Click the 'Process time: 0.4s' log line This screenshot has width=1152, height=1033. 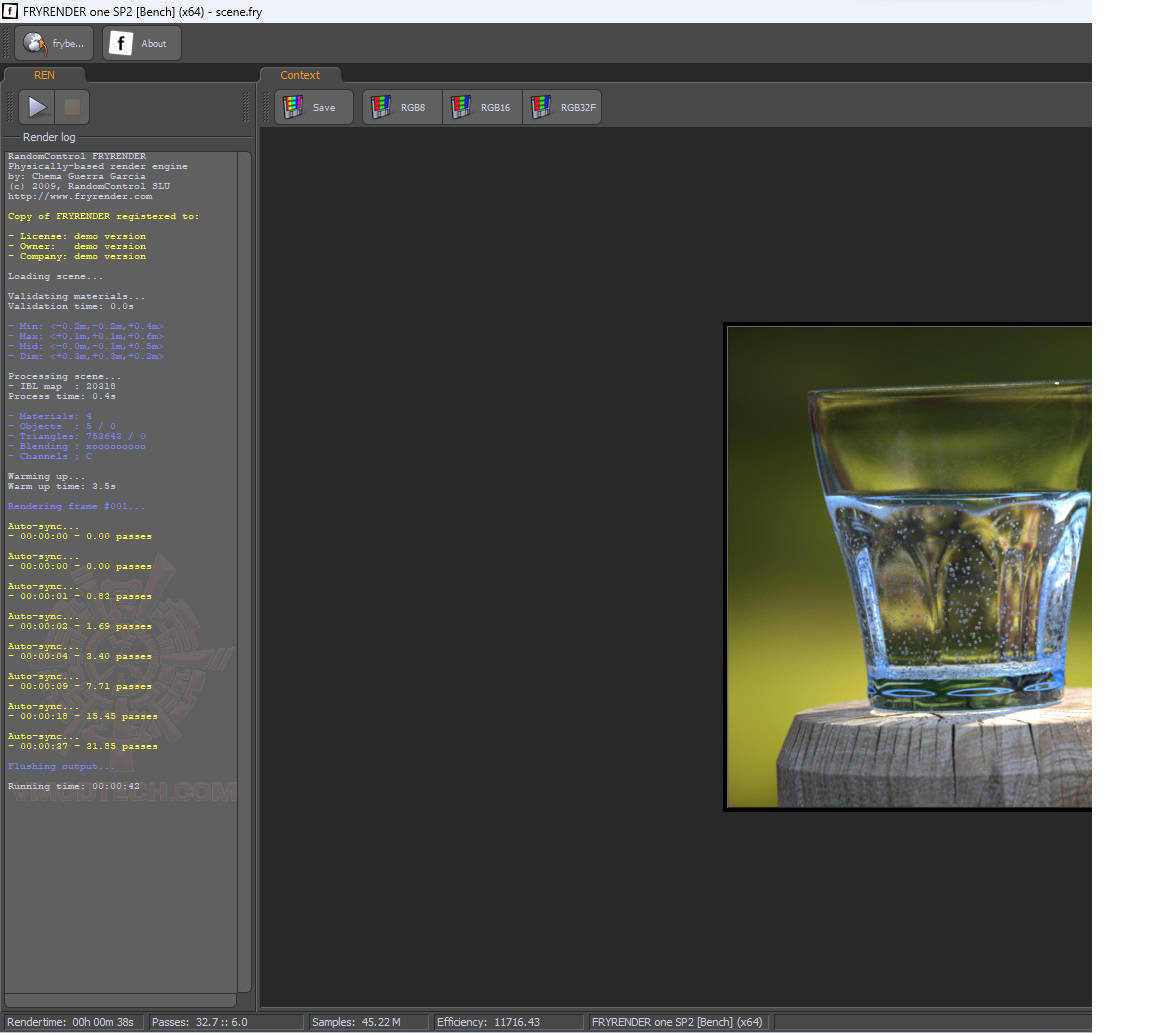62,396
